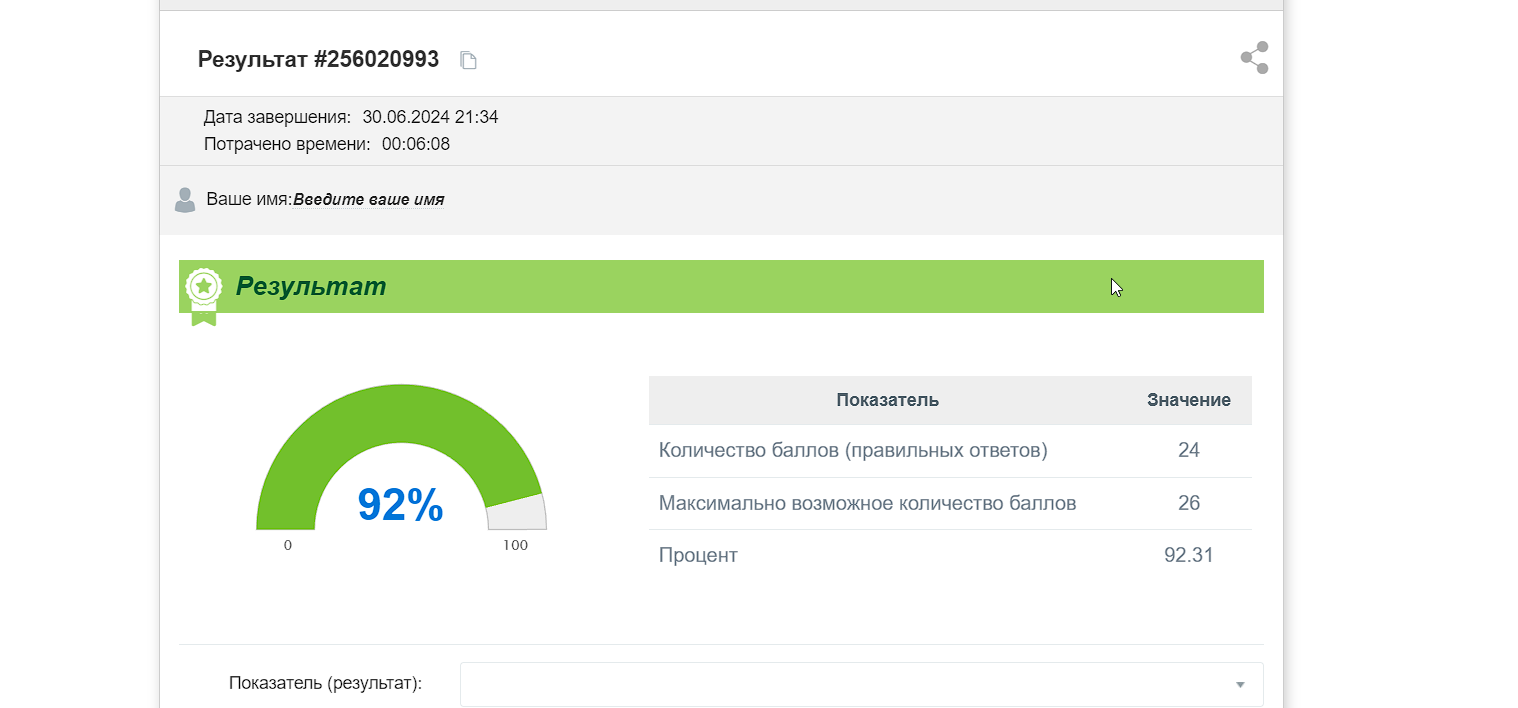
Task: Click the completion date 30.06.2024 21:34
Action: click(430, 117)
